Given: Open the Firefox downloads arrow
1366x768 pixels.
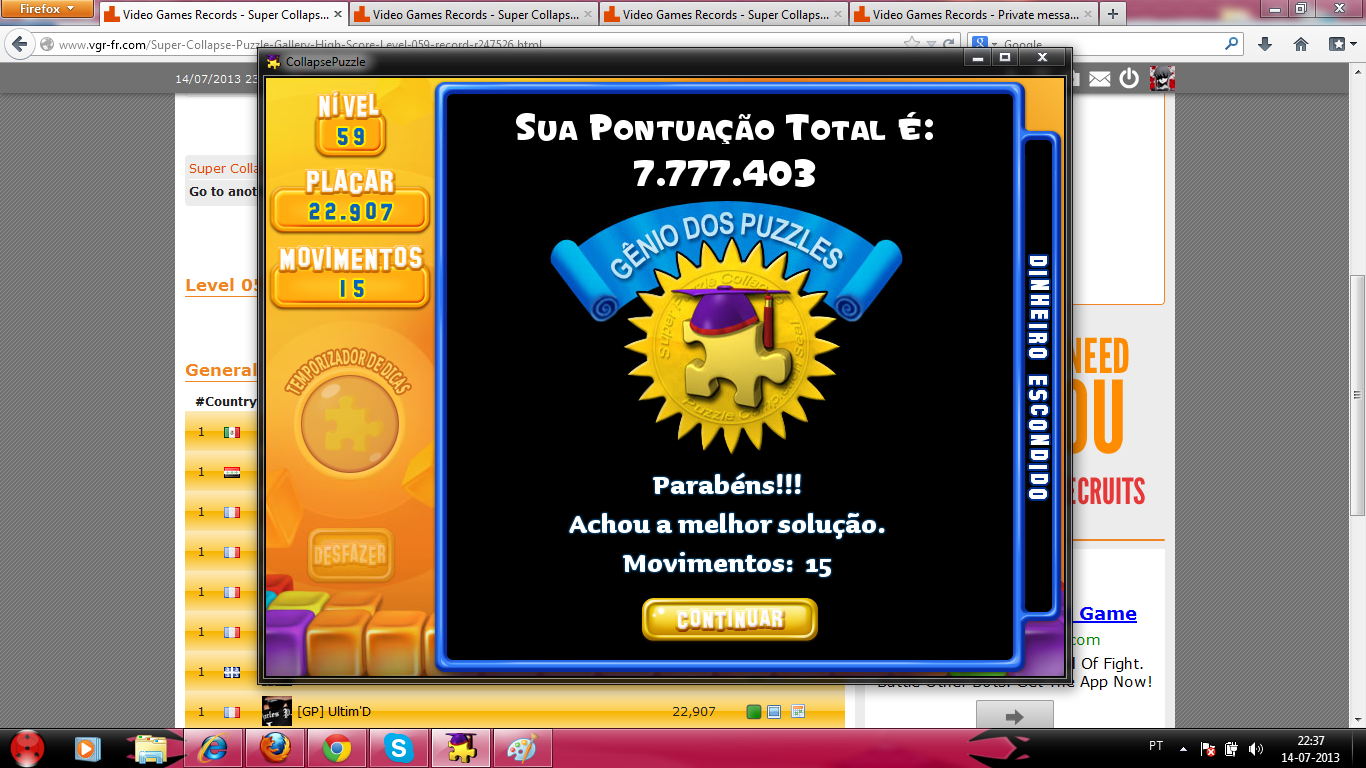Looking at the screenshot, I should [1265, 44].
